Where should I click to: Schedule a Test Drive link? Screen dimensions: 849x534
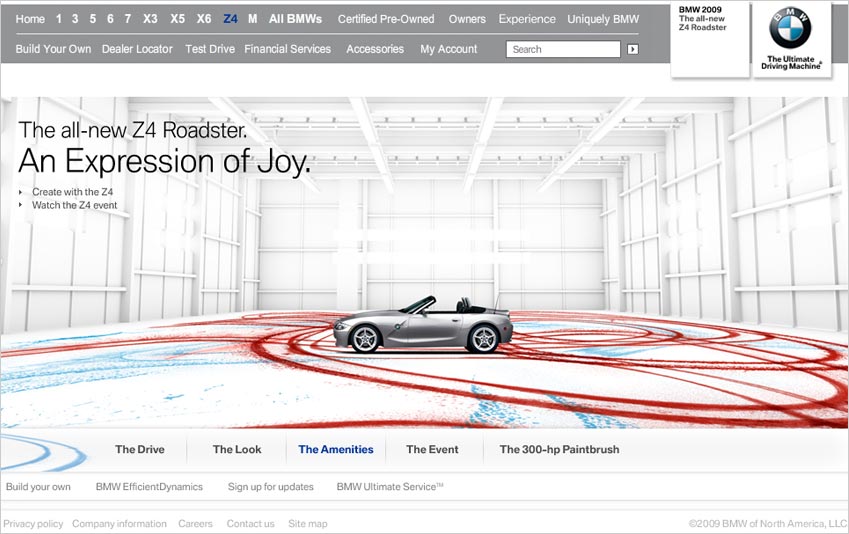210,49
